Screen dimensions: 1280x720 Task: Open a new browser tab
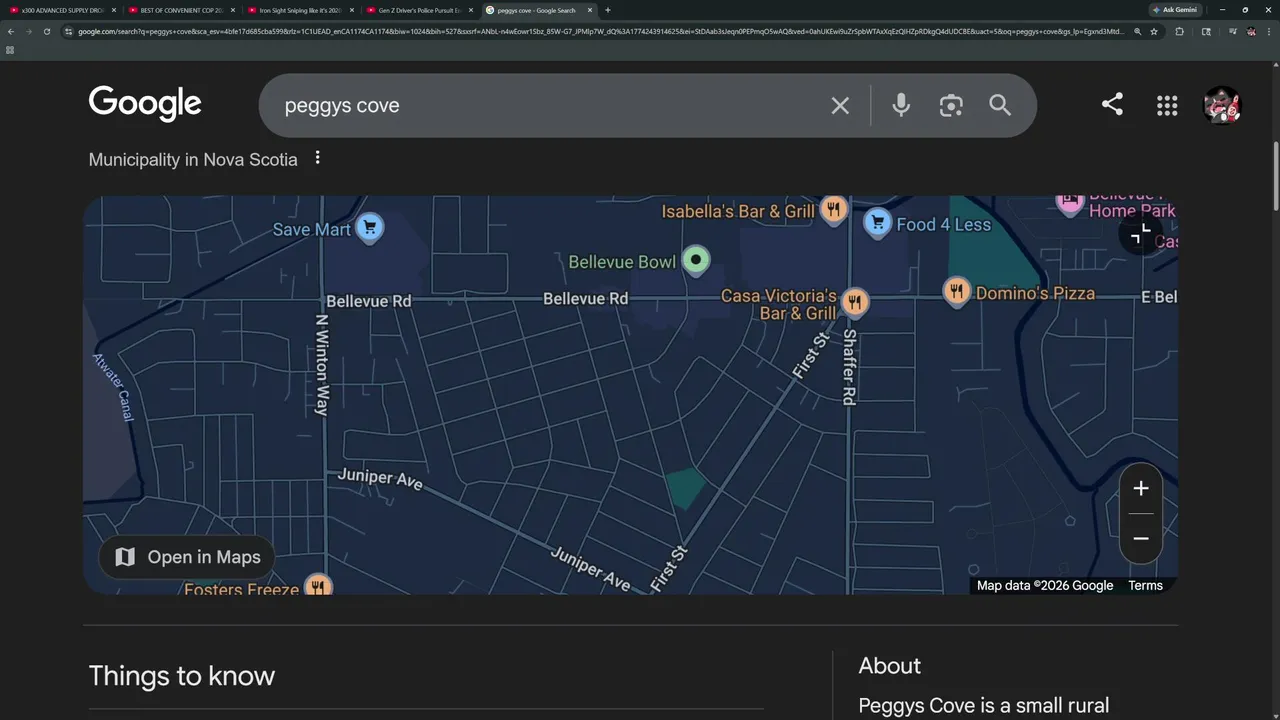click(x=608, y=10)
